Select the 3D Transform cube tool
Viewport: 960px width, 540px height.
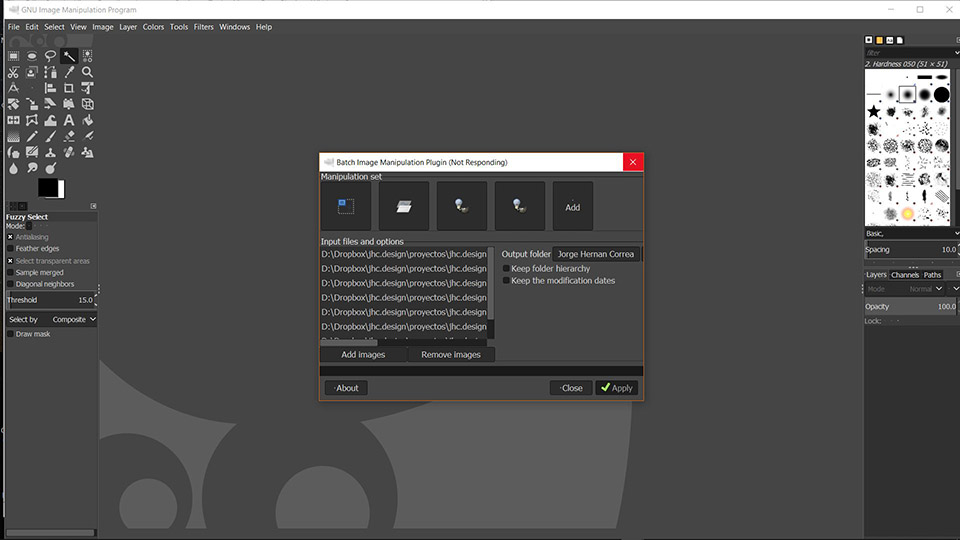88,104
